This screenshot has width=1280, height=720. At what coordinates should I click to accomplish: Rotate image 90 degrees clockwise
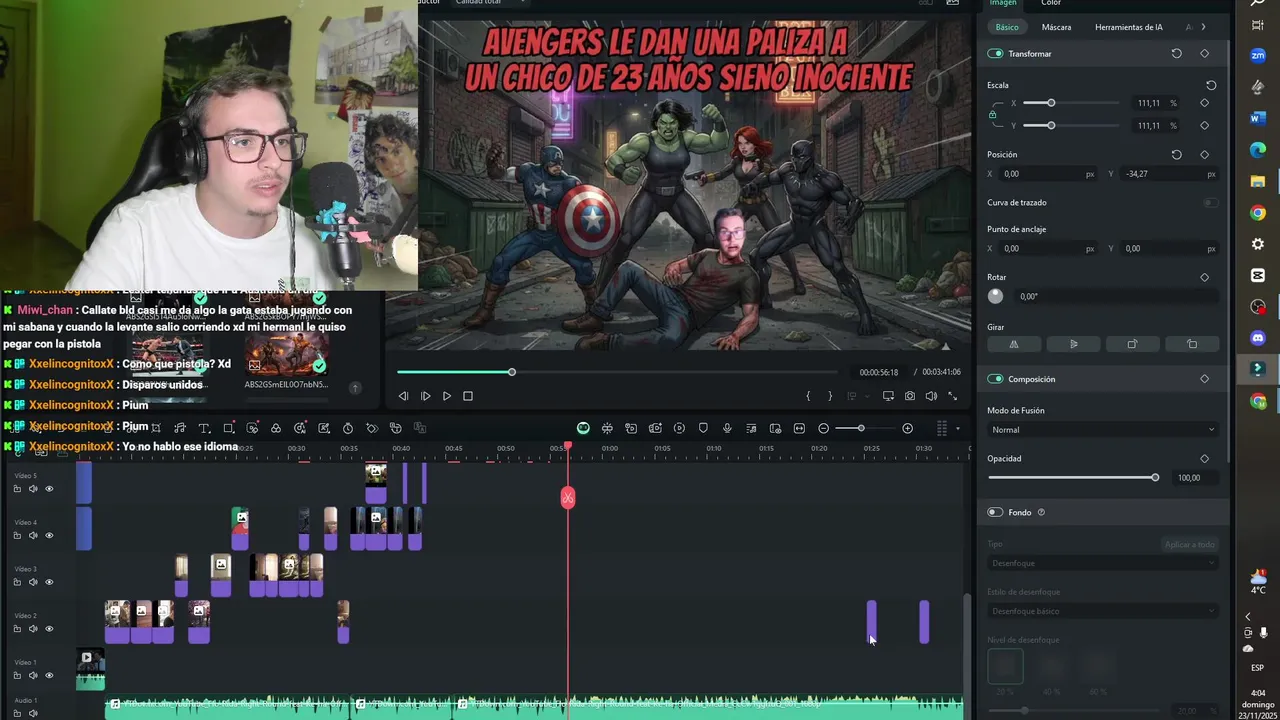(1132, 344)
